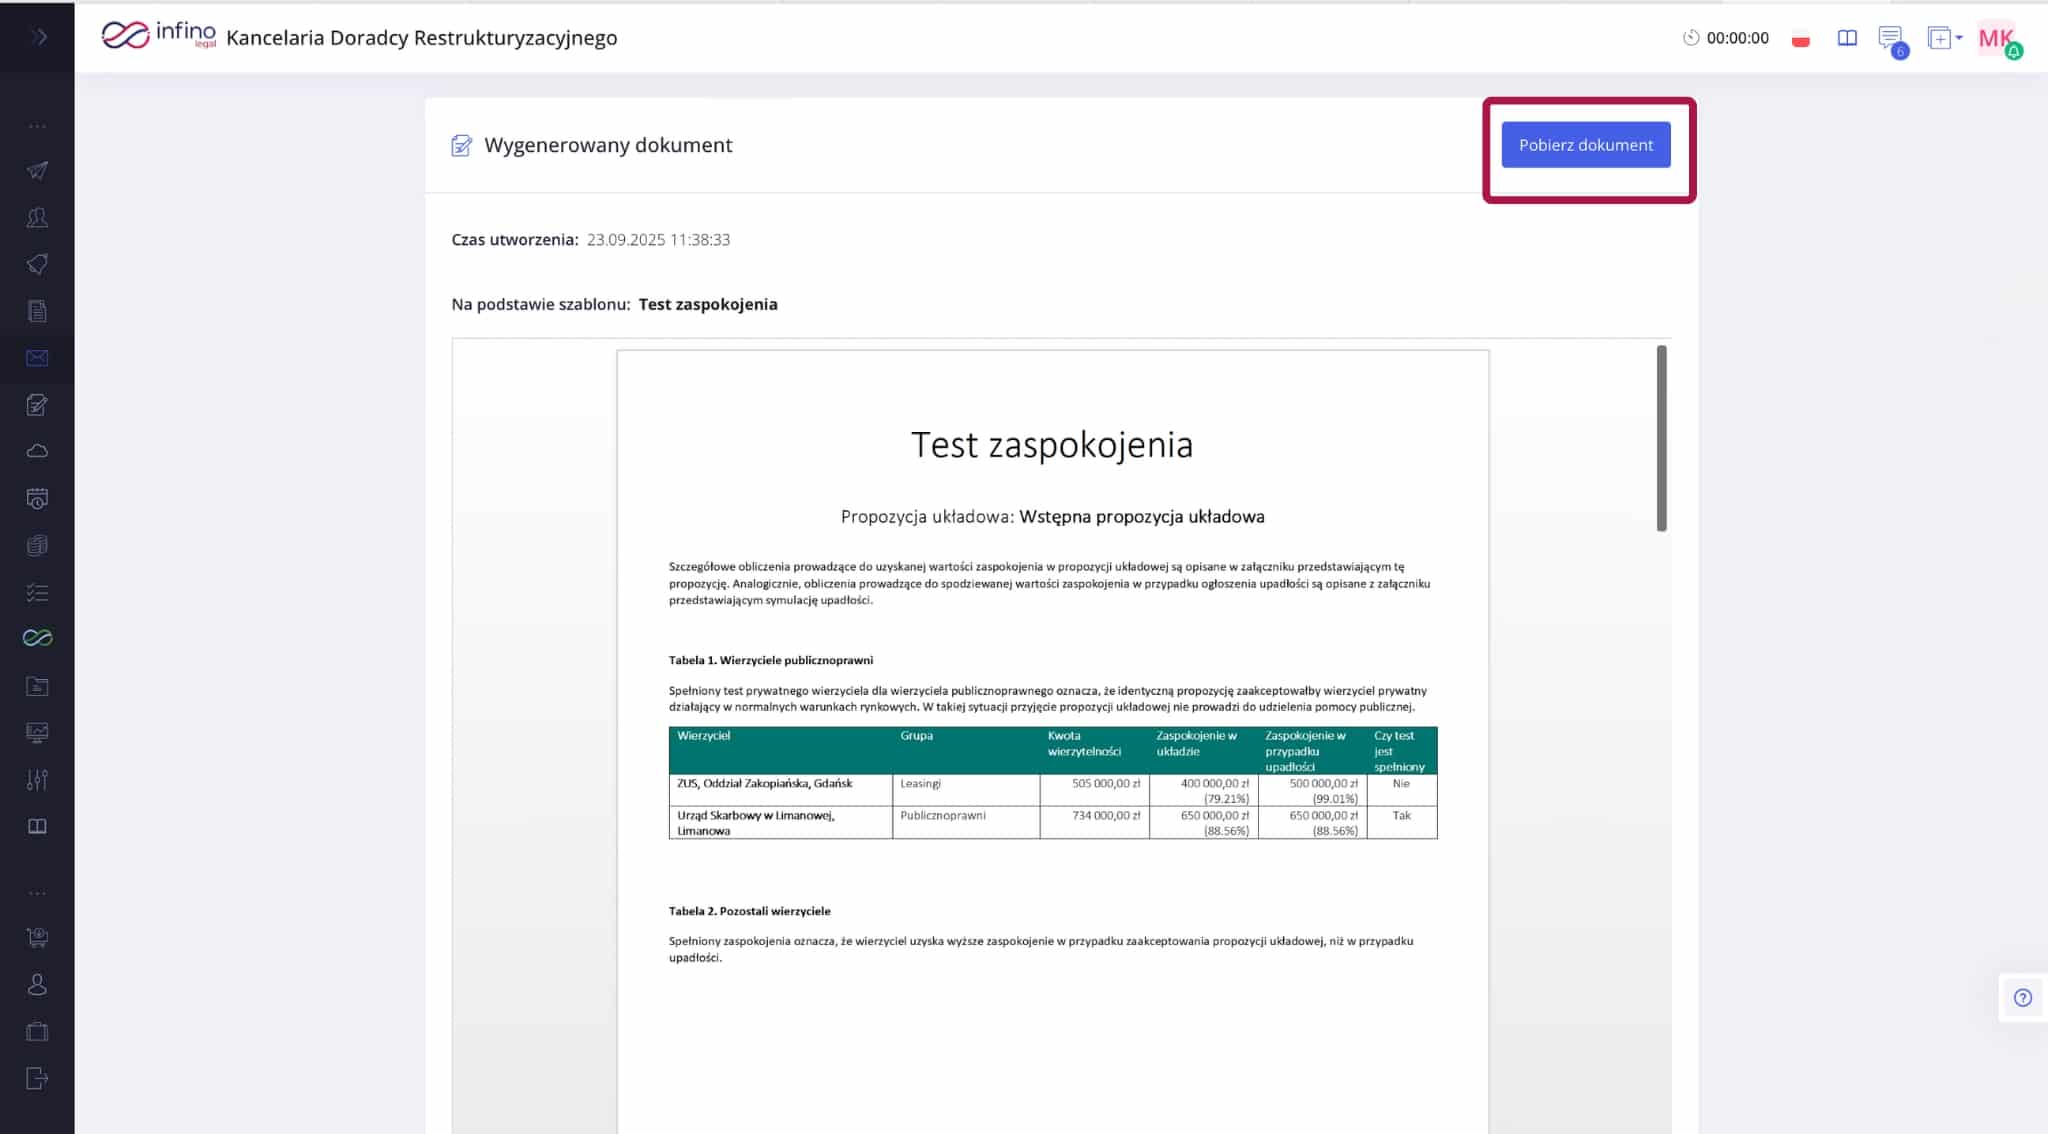Expand the sidebar with double-chevron arrow

click(x=38, y=37)
